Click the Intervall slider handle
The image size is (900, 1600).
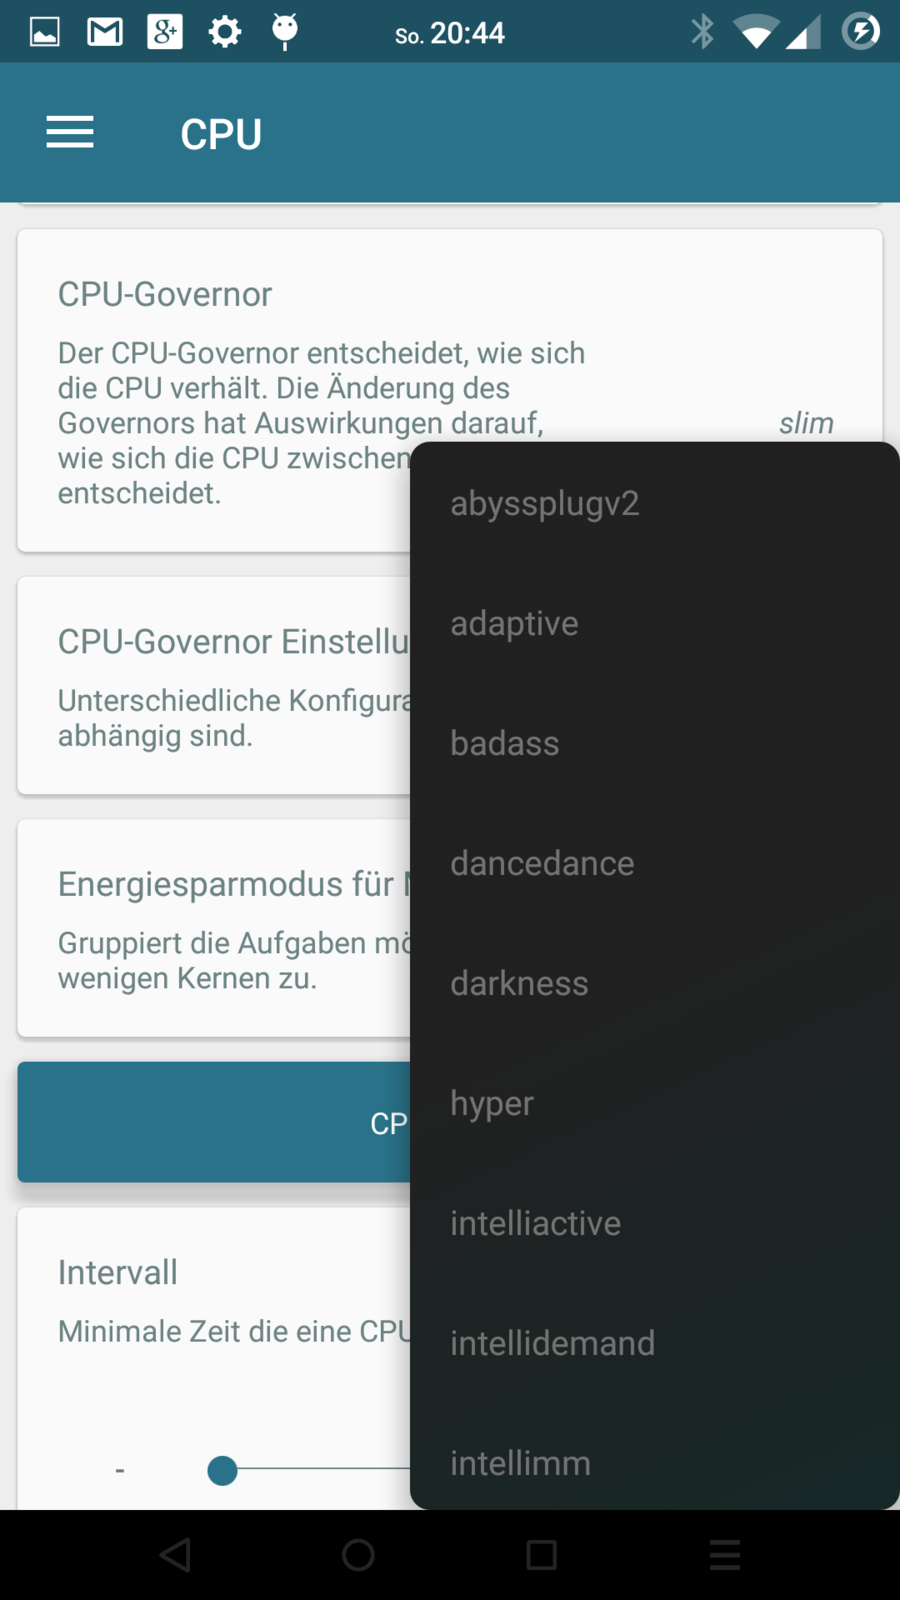click(x=222, y=1470)
